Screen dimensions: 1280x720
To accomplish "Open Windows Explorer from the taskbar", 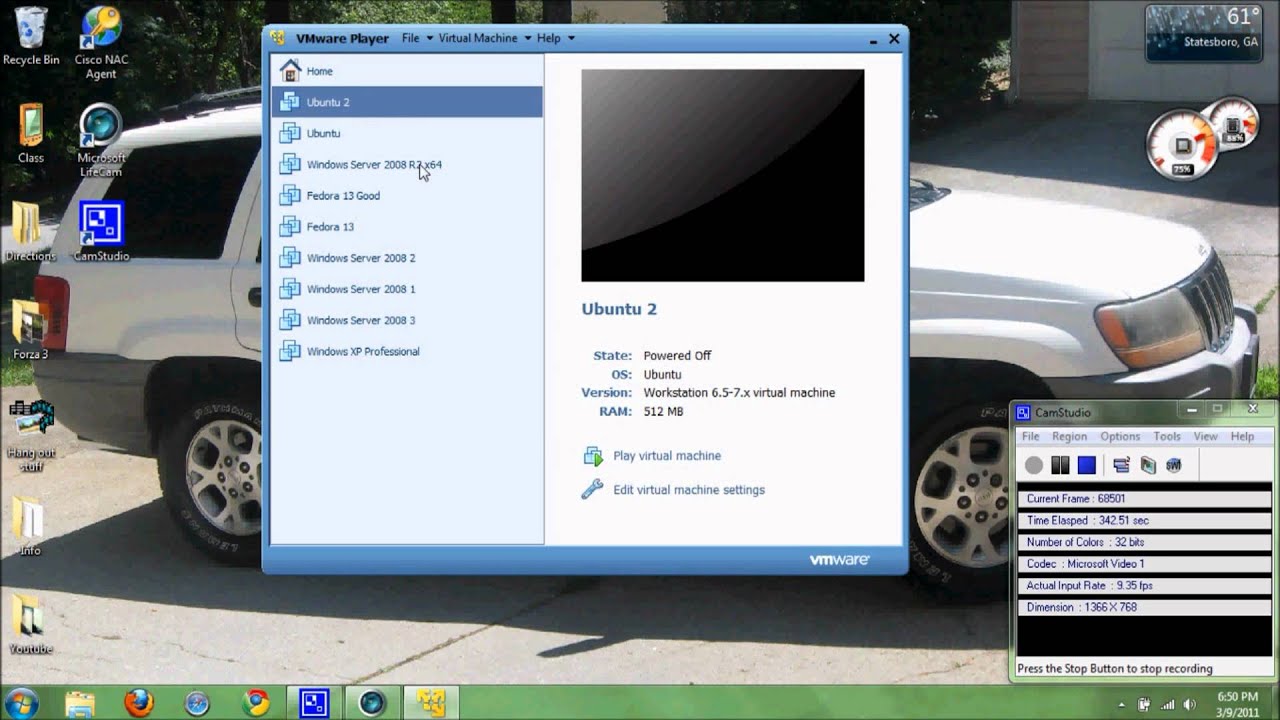I will pos(80,703).
